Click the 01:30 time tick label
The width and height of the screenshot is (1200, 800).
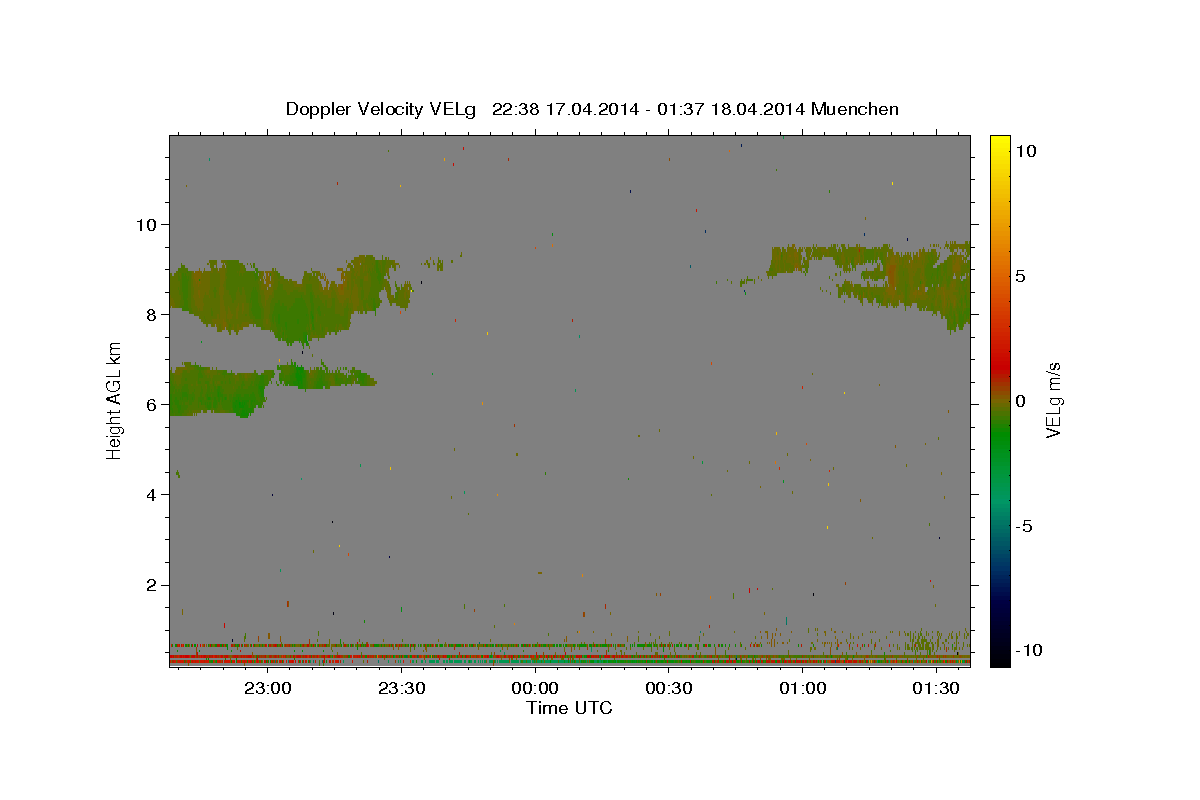point(936,689)
